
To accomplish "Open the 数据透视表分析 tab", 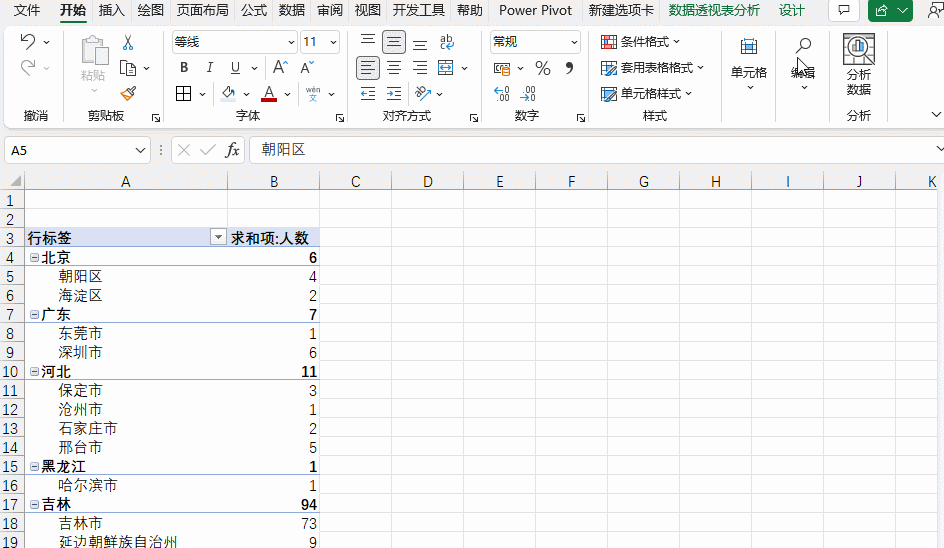I will [x=714, y=10].
